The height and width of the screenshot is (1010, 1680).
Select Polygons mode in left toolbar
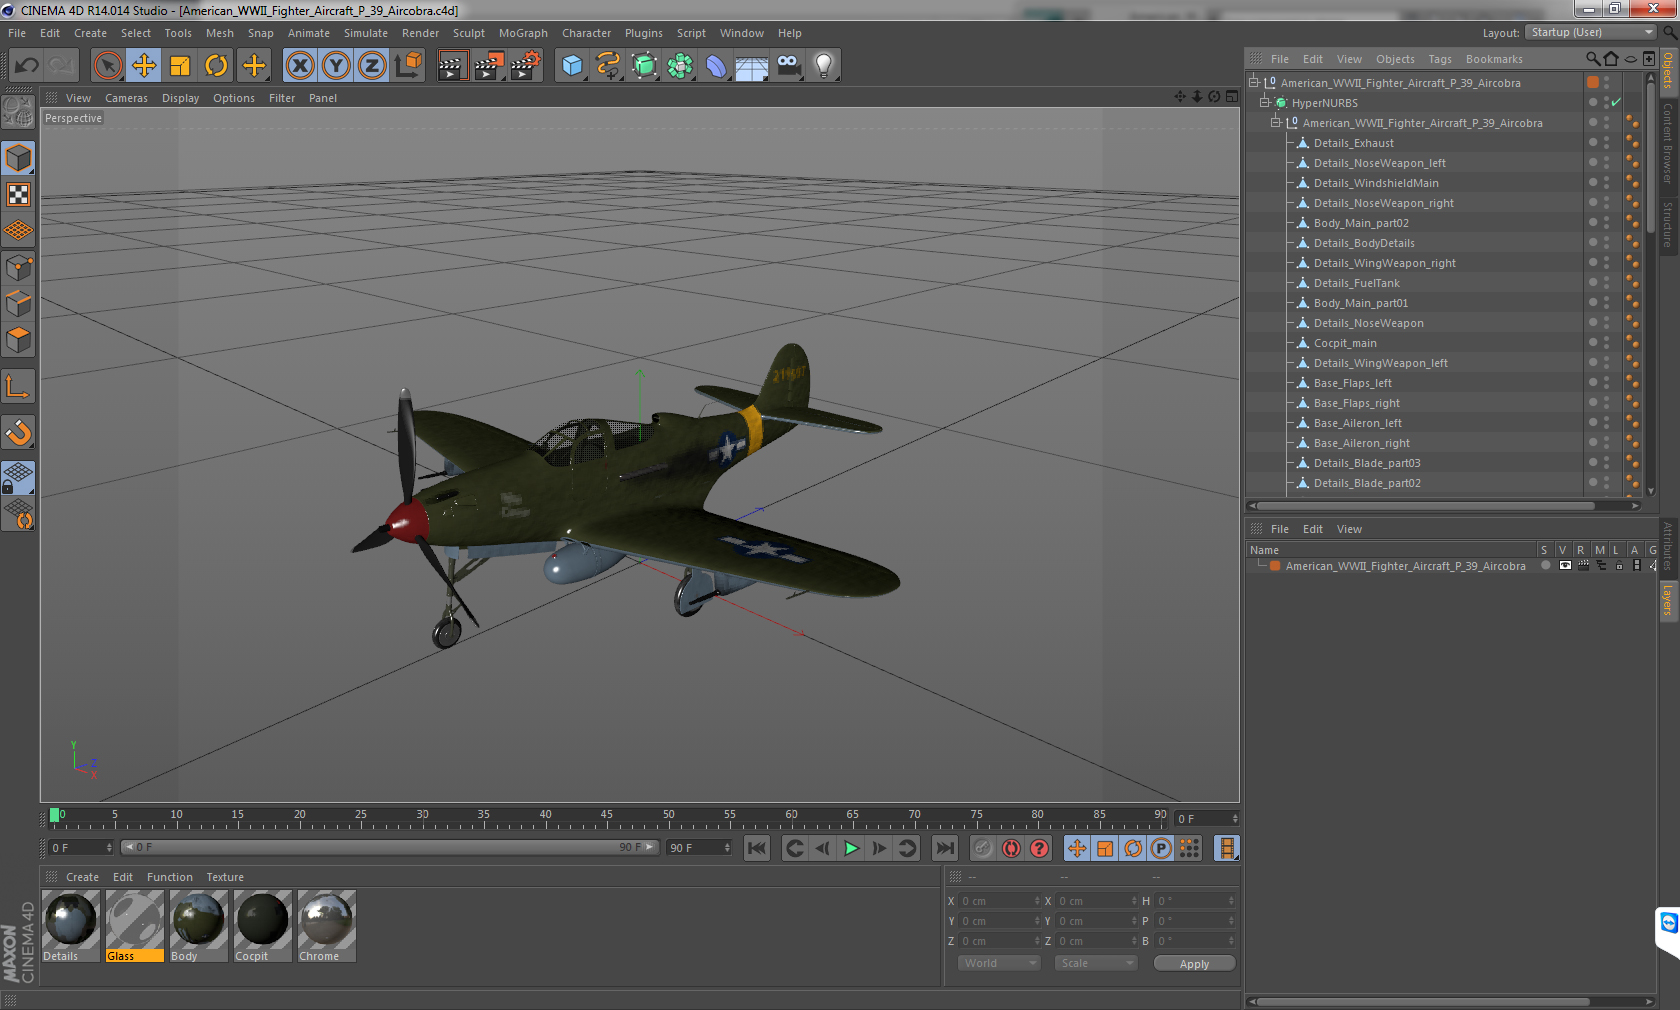pyautogui.click(x=19, y=340)
